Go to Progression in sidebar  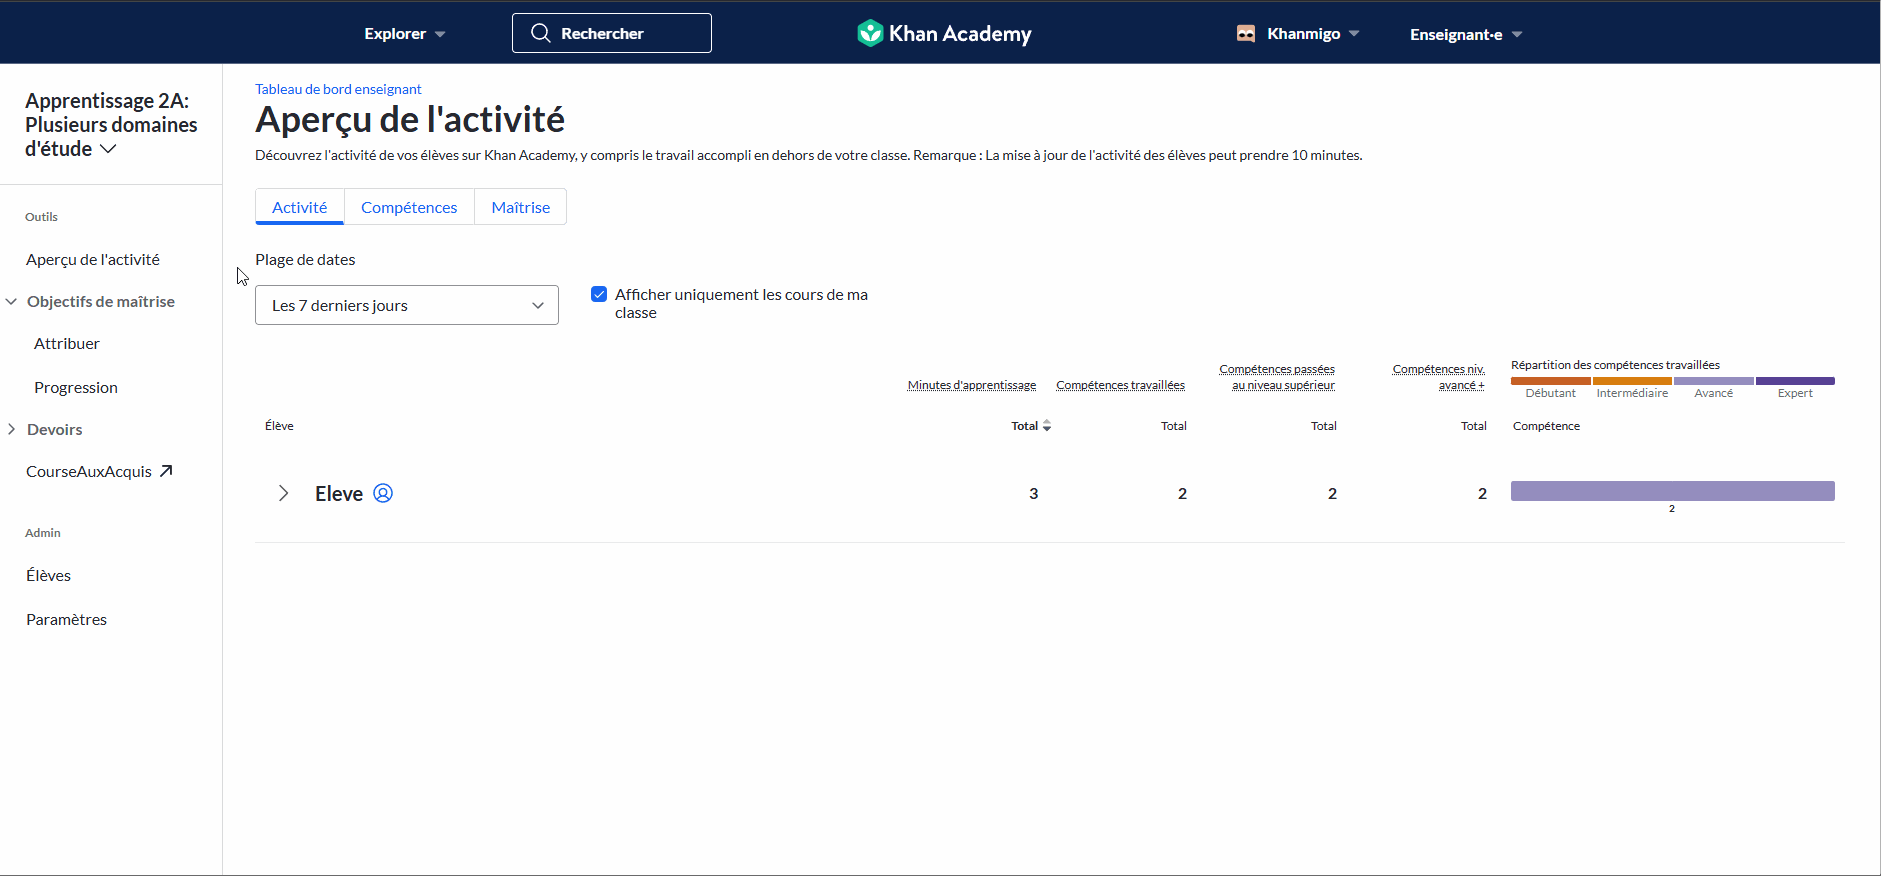[x=76, y=387]
